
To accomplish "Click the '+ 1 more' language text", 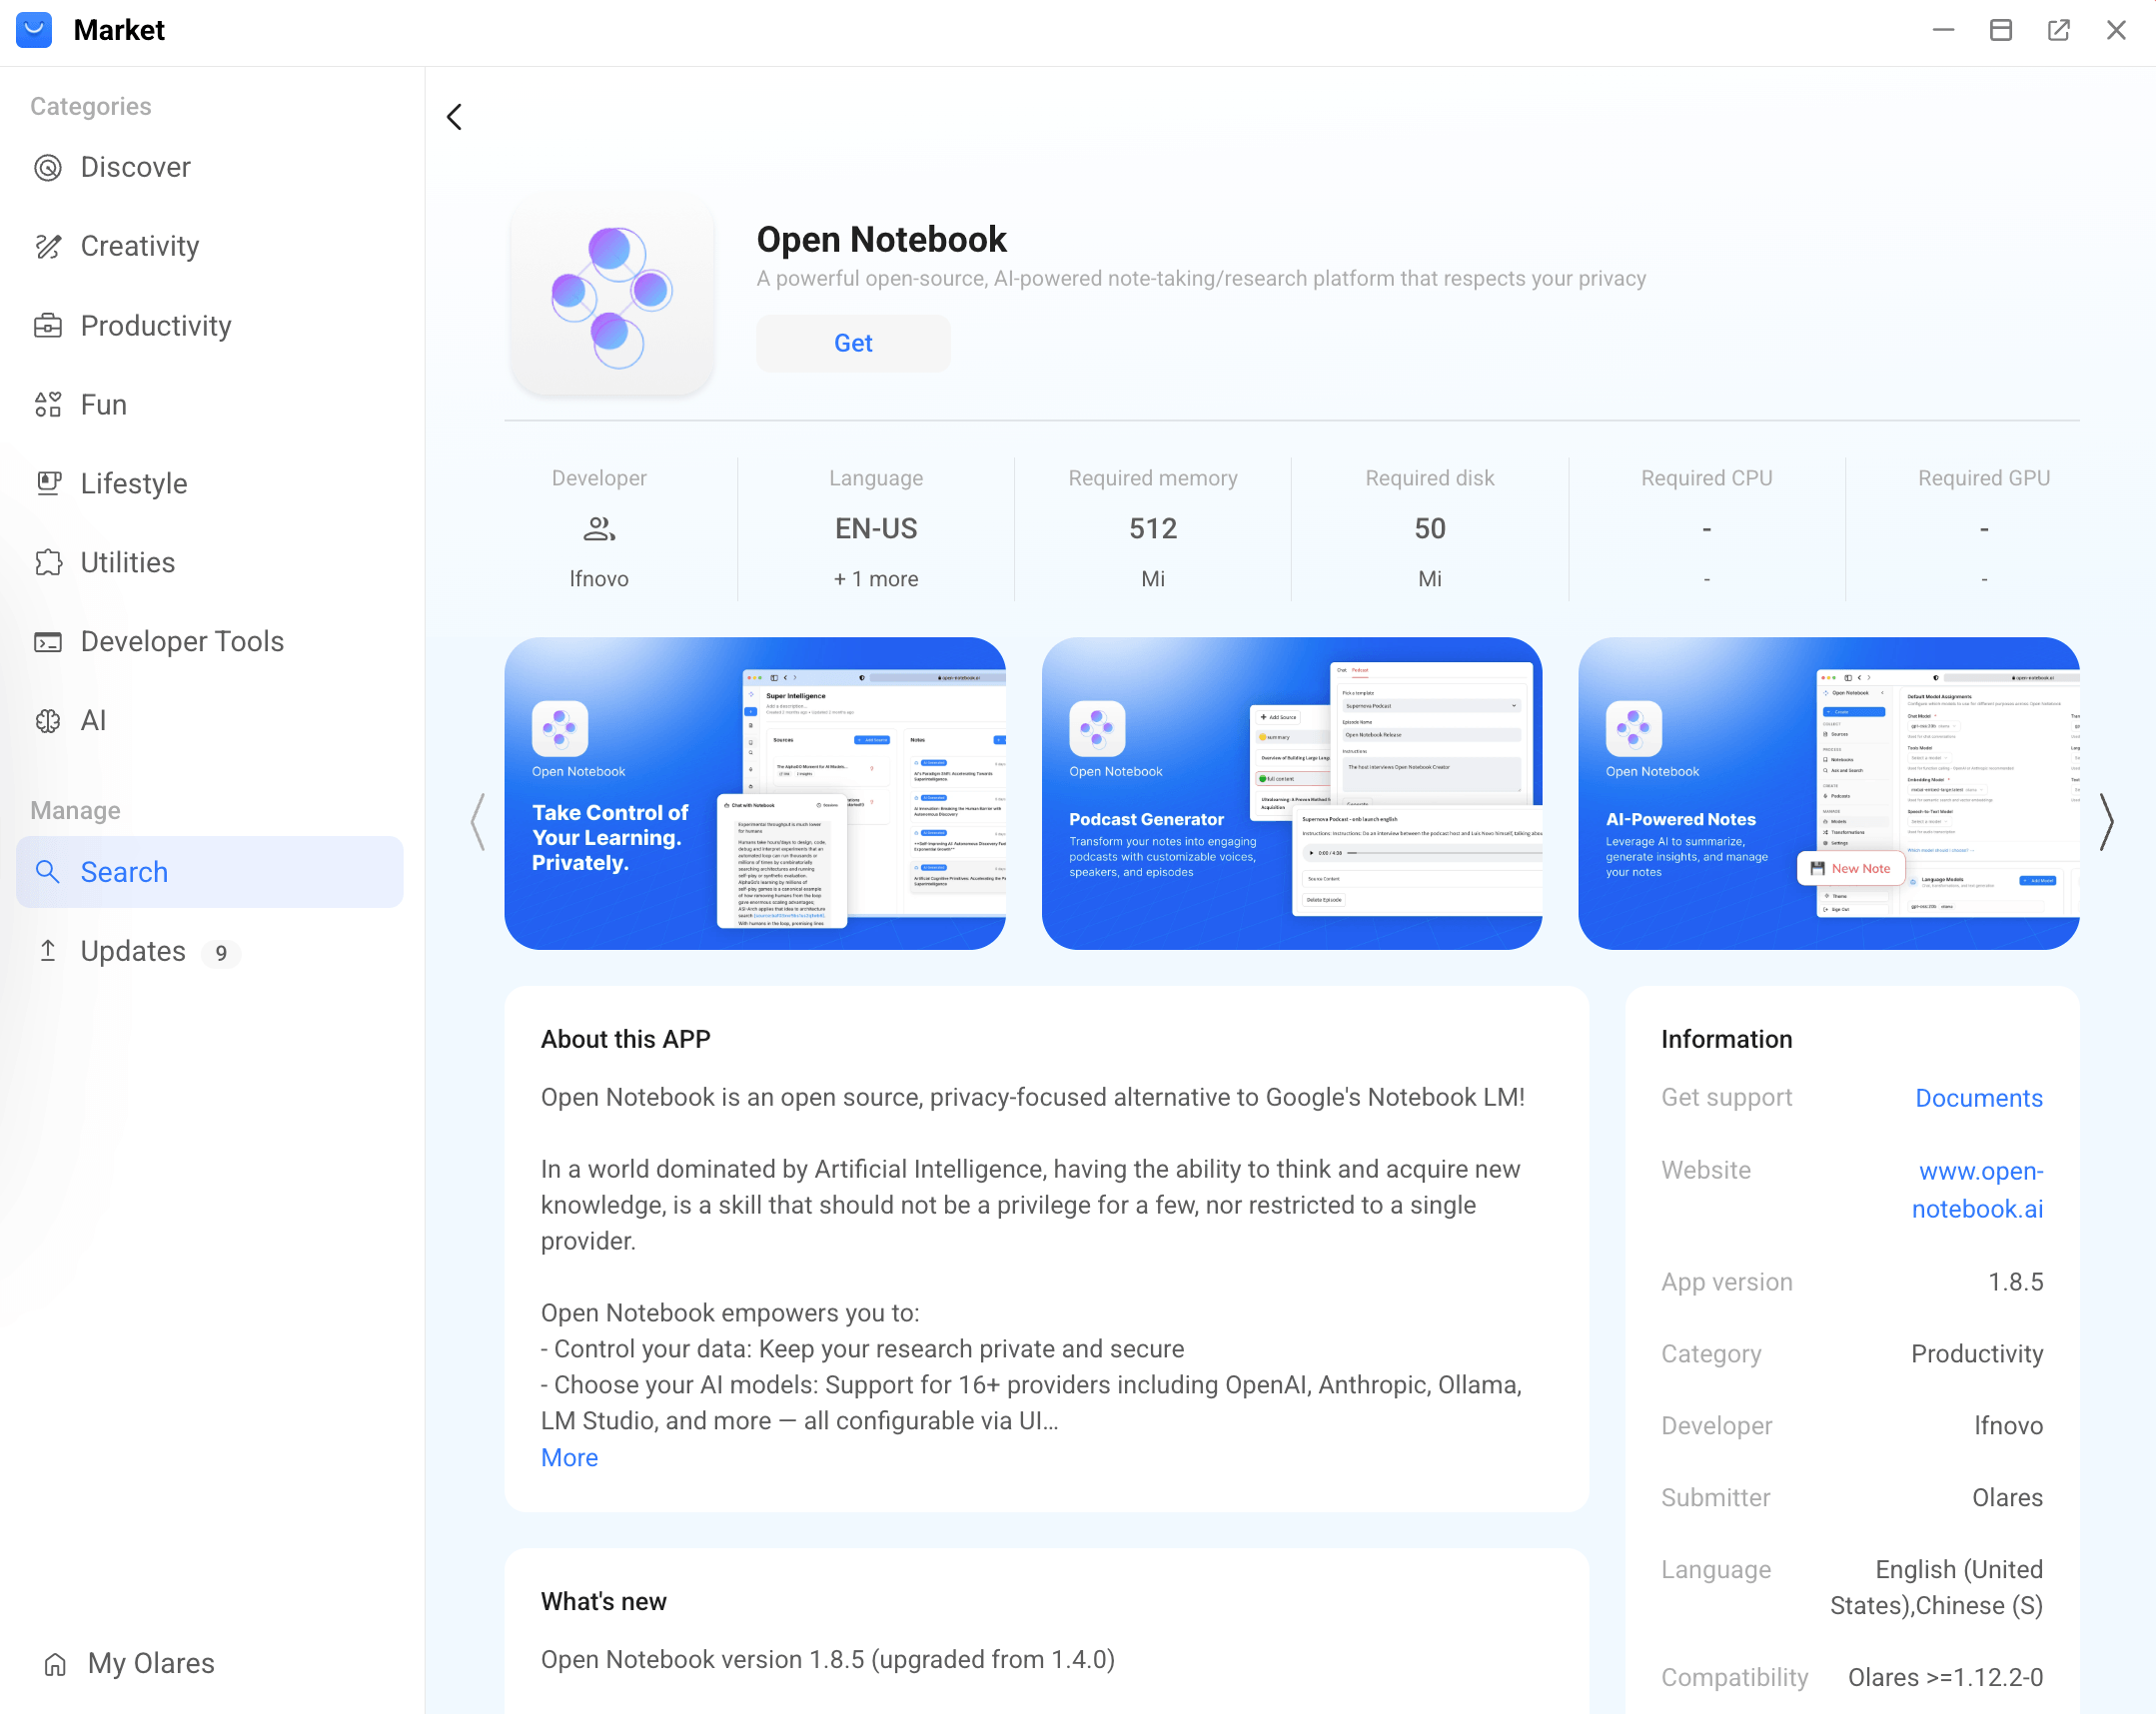I will pos(876,579).
